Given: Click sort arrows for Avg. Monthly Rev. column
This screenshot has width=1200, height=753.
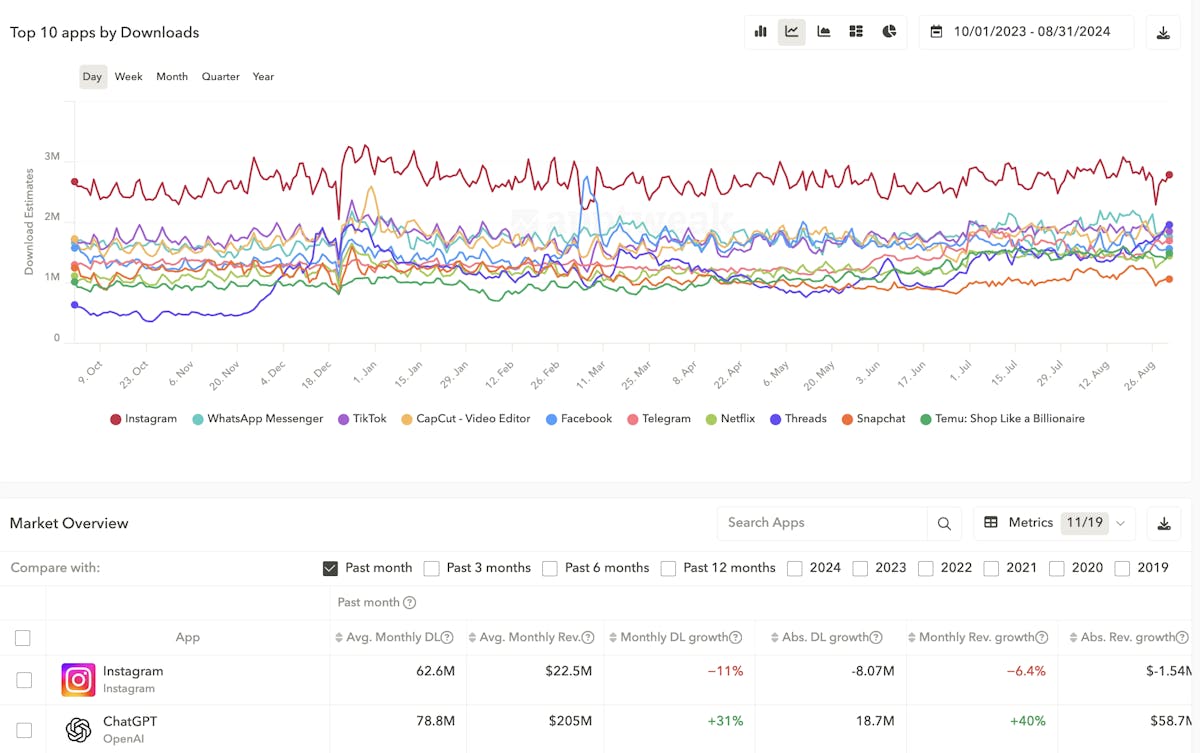Looking at the screenshot, I should point(473,638).
